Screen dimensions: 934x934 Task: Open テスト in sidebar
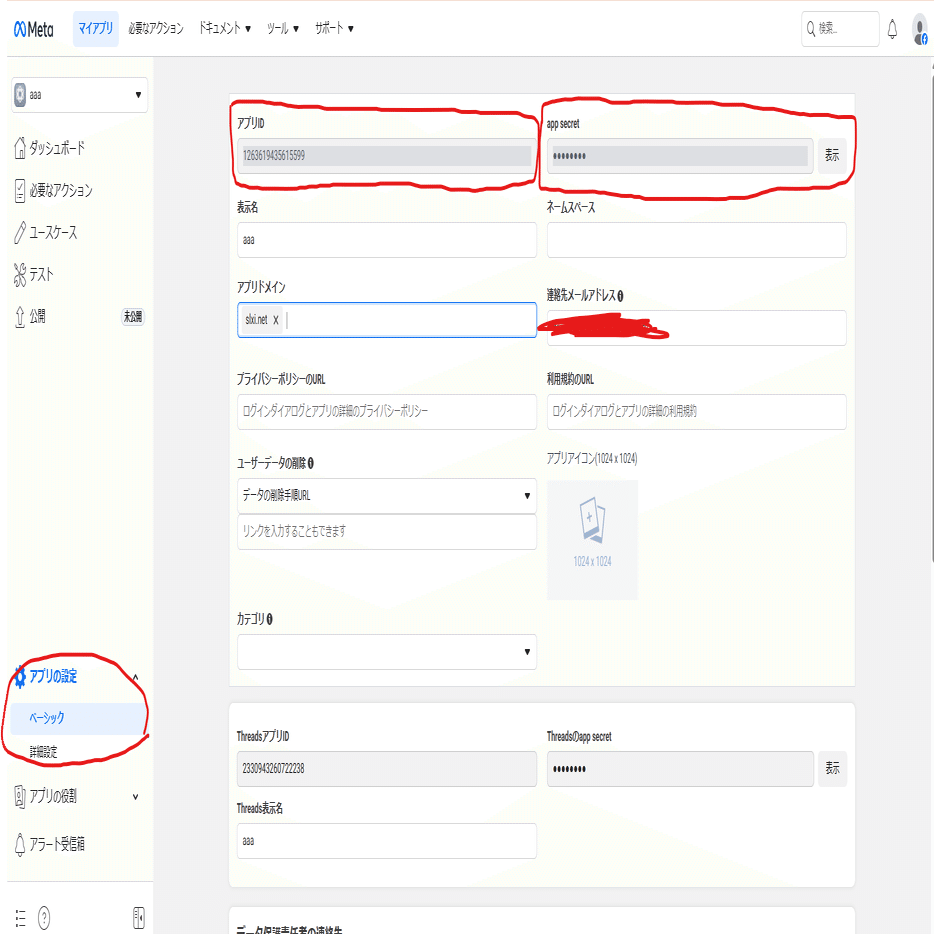(x=41, y=275)
